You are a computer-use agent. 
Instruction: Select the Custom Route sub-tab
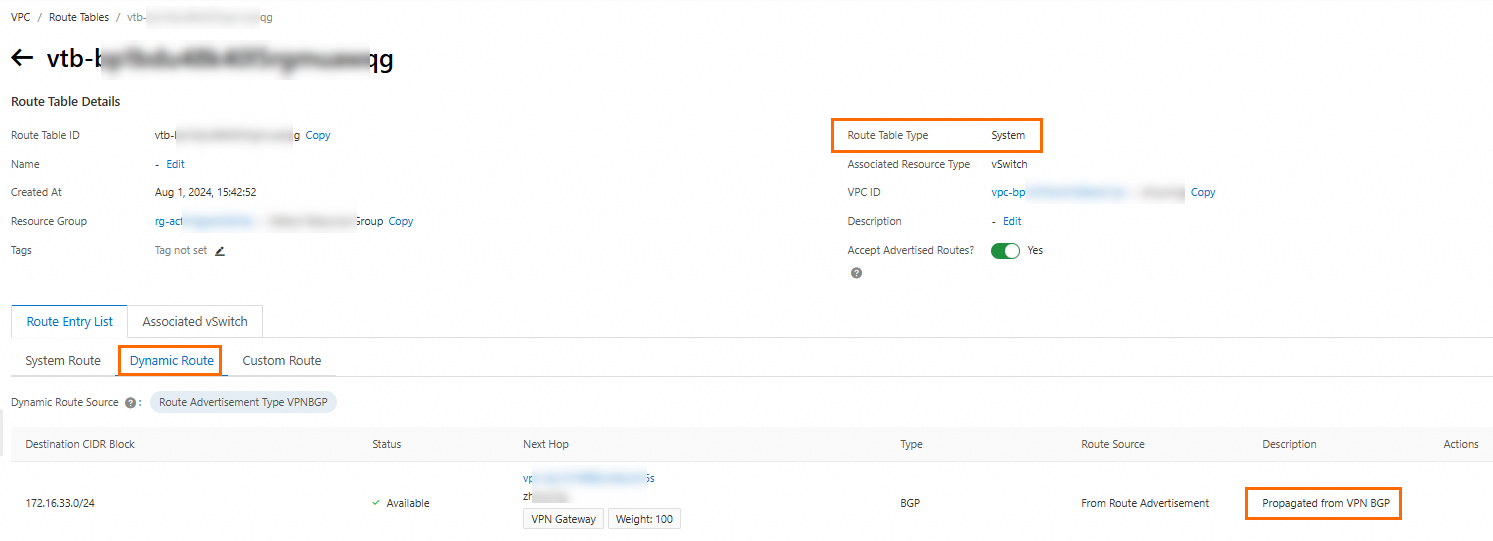(x=282, y=360)
